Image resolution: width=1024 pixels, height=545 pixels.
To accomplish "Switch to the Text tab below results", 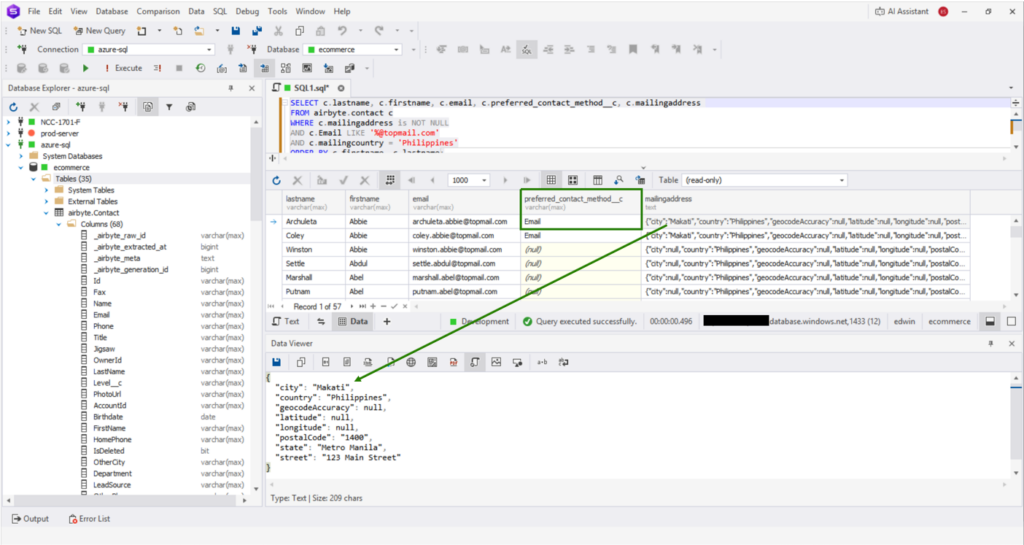I will [x=286, y=322].
